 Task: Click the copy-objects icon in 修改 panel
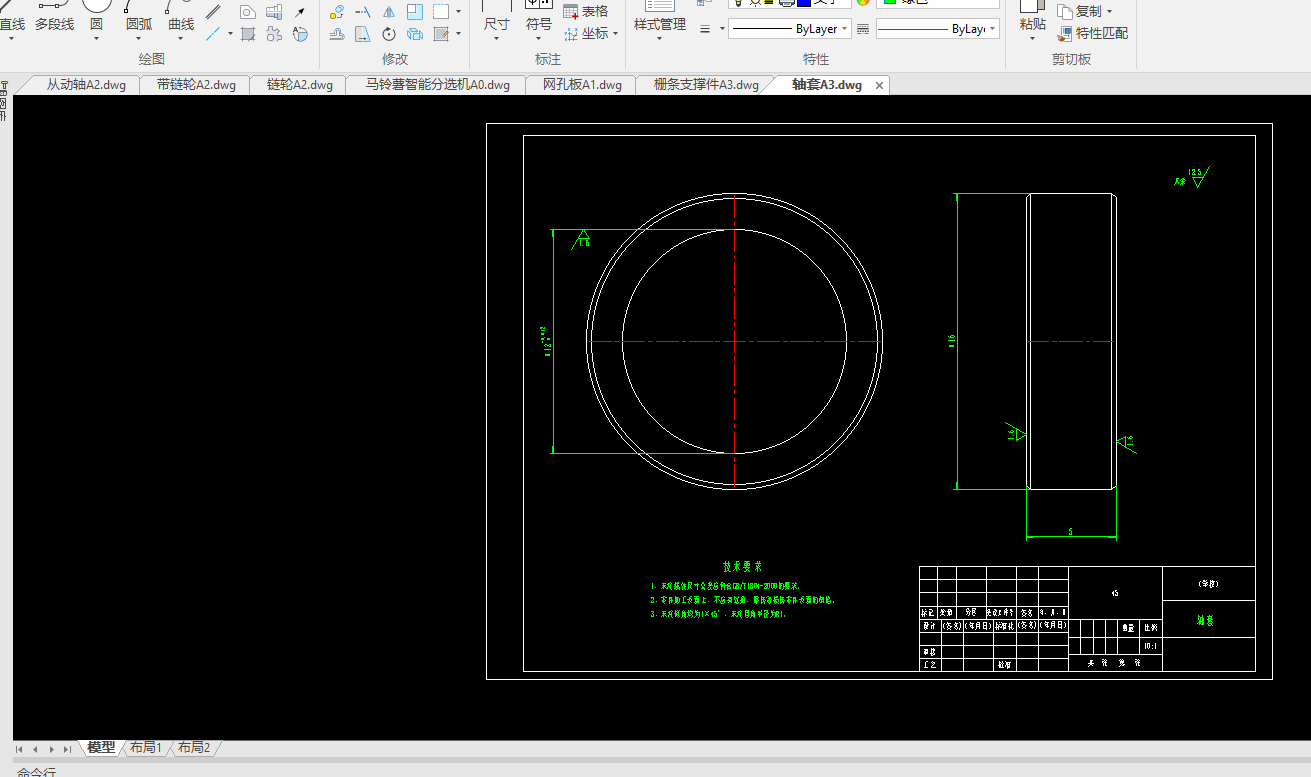point(337,12)
